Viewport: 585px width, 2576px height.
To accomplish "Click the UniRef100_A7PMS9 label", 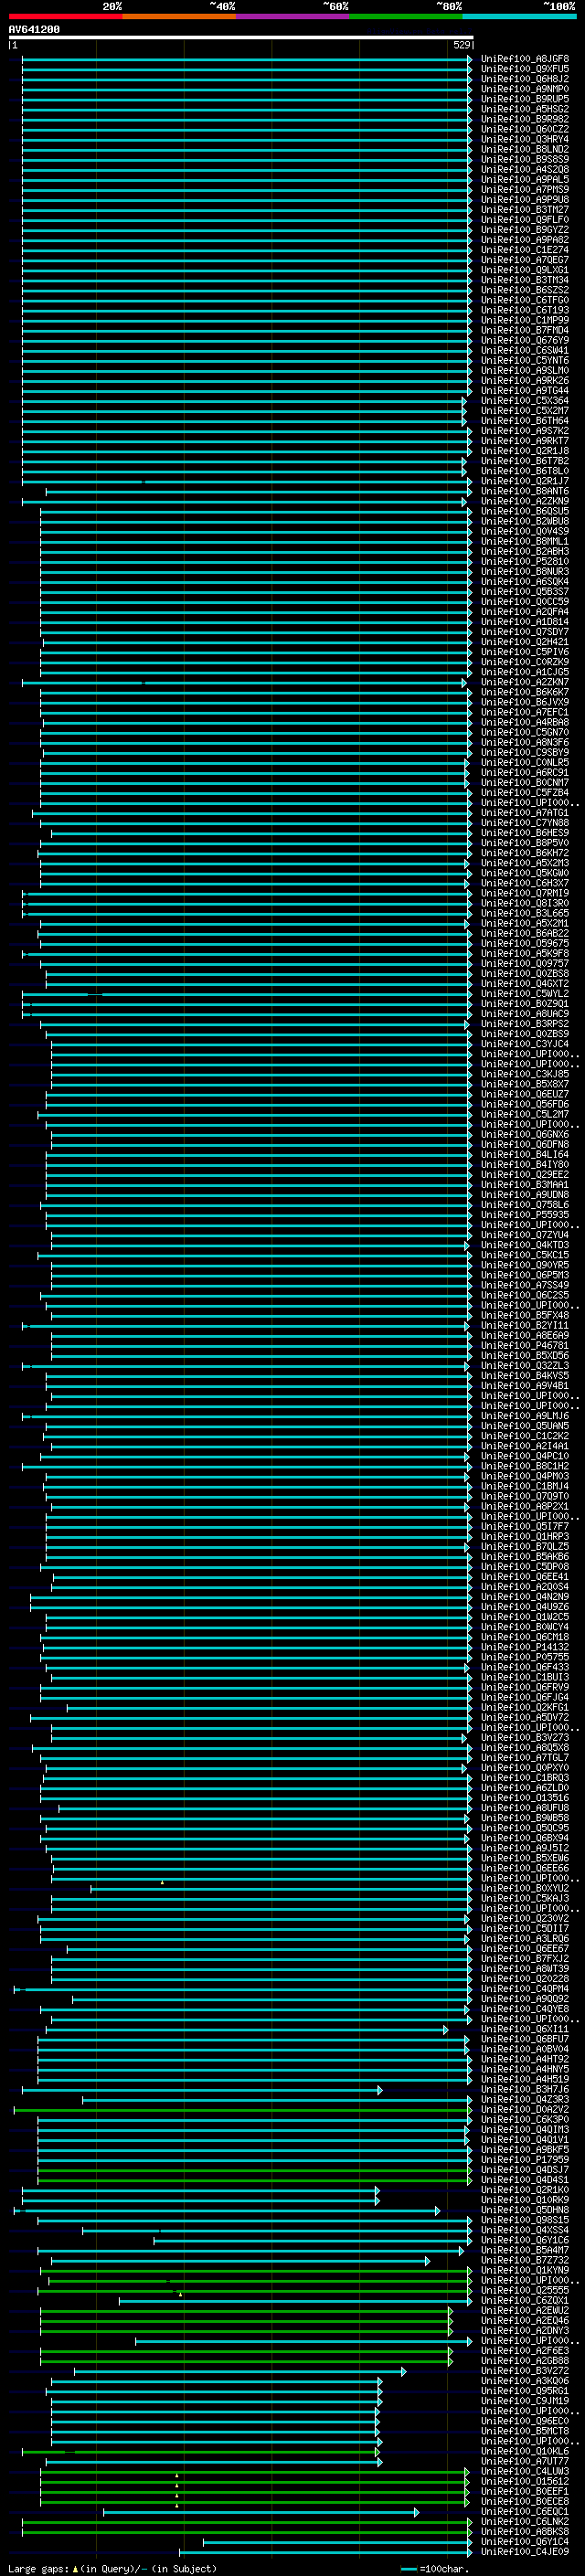I will point(525,189).
